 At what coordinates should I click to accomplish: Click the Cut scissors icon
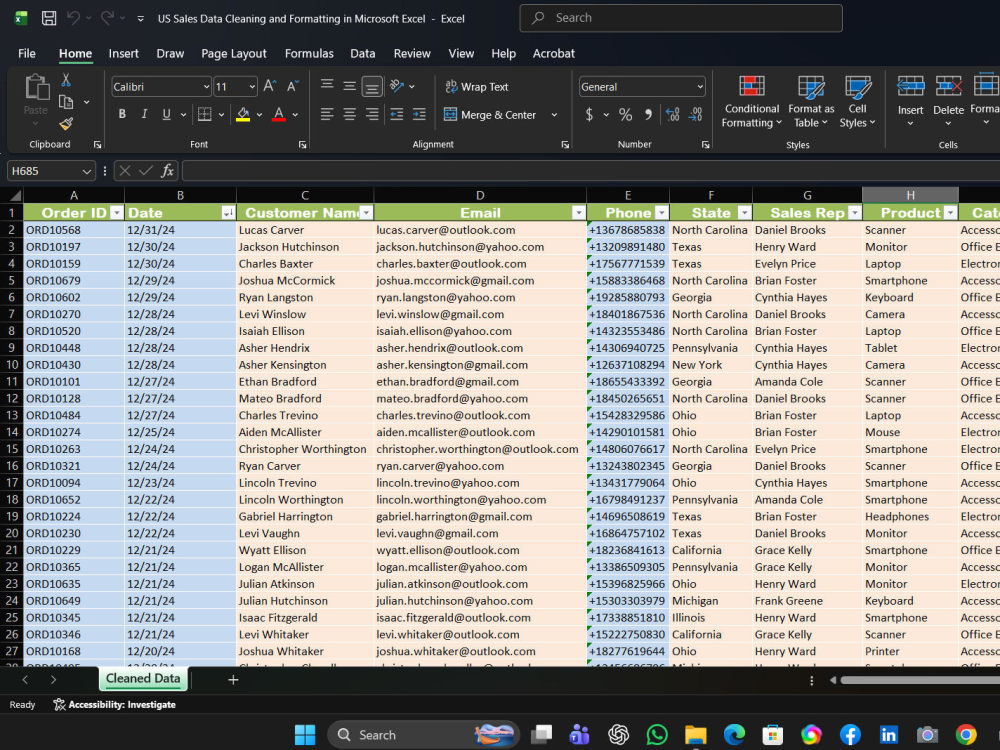click(x=66, y=80)
